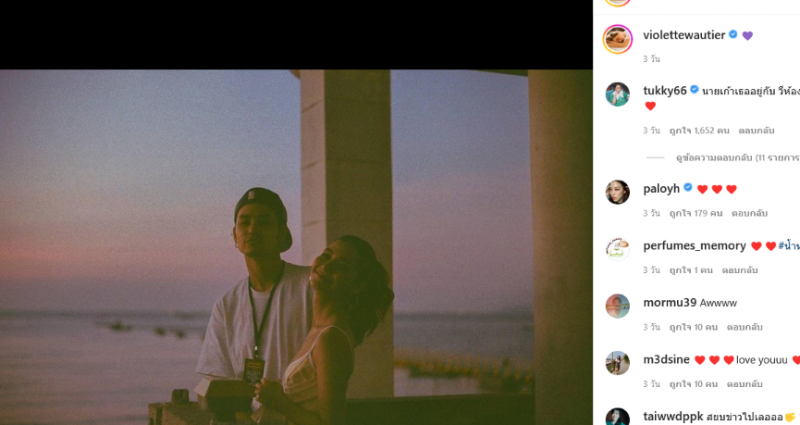Click perfumes_memory profile picture

click(x=617, y=249)
